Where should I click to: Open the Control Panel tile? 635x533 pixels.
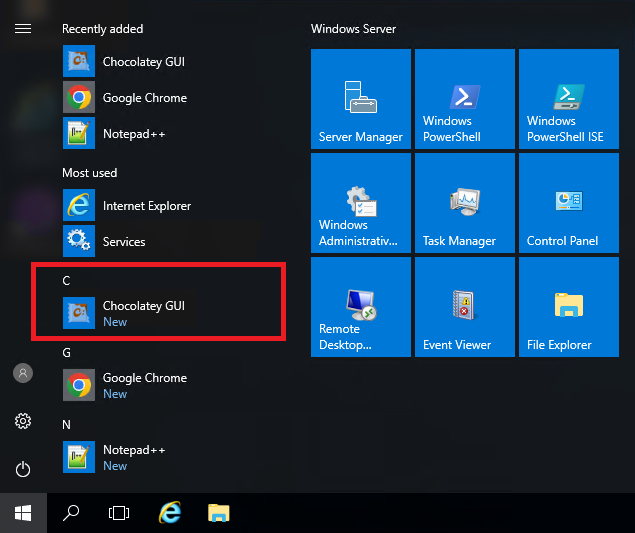click(x=569, y=203)
